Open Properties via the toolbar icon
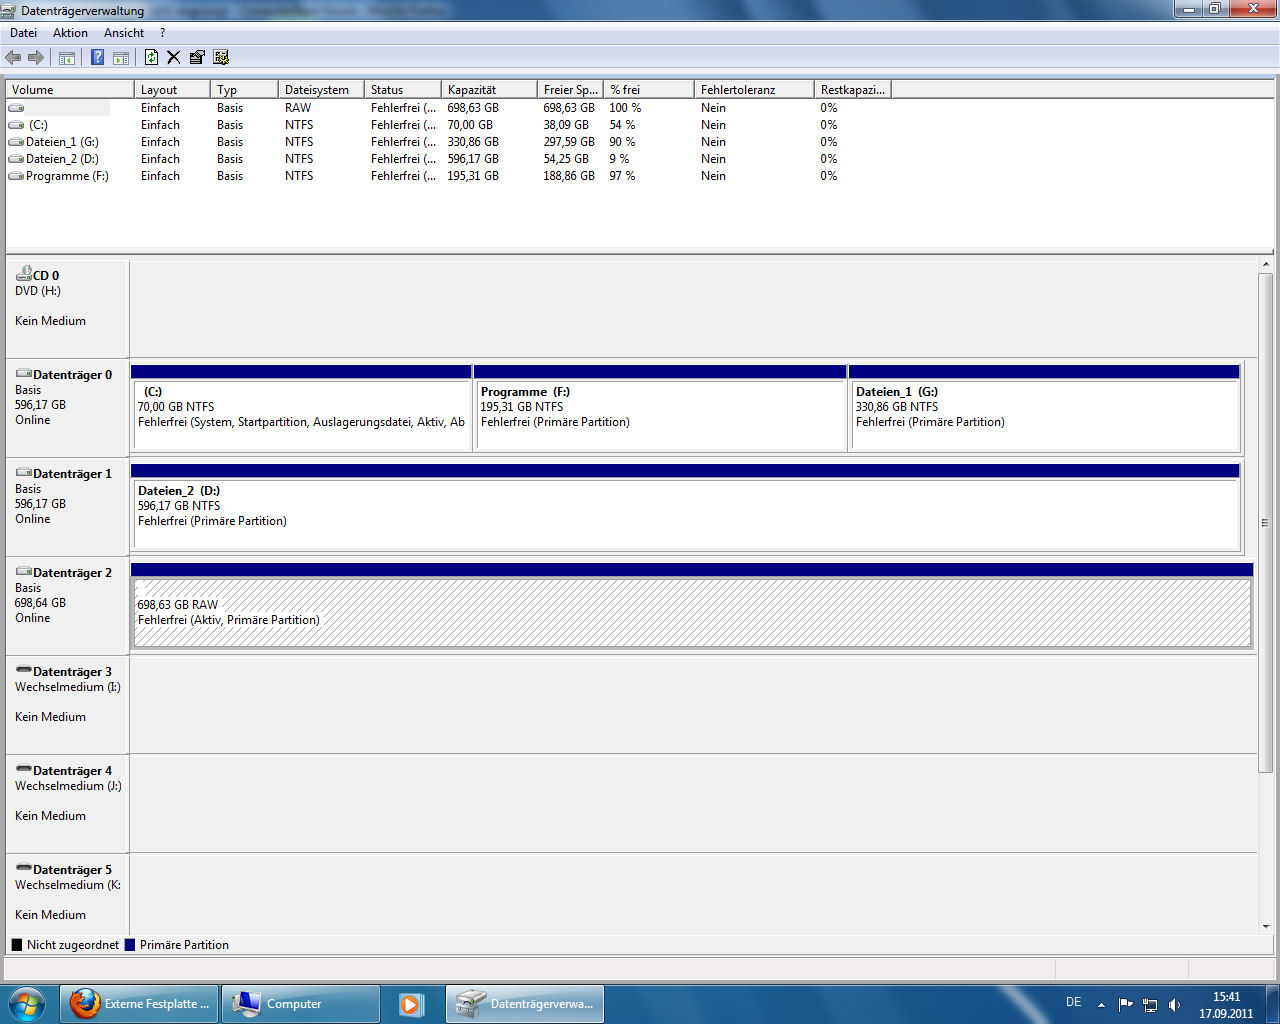The height and width of the screenshot is (1024, 1280). click(x=197, y=58)
